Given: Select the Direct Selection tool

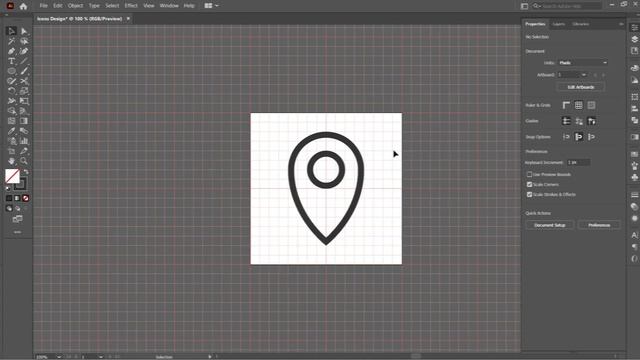Looking at the screenshot, I should (24, 31).
